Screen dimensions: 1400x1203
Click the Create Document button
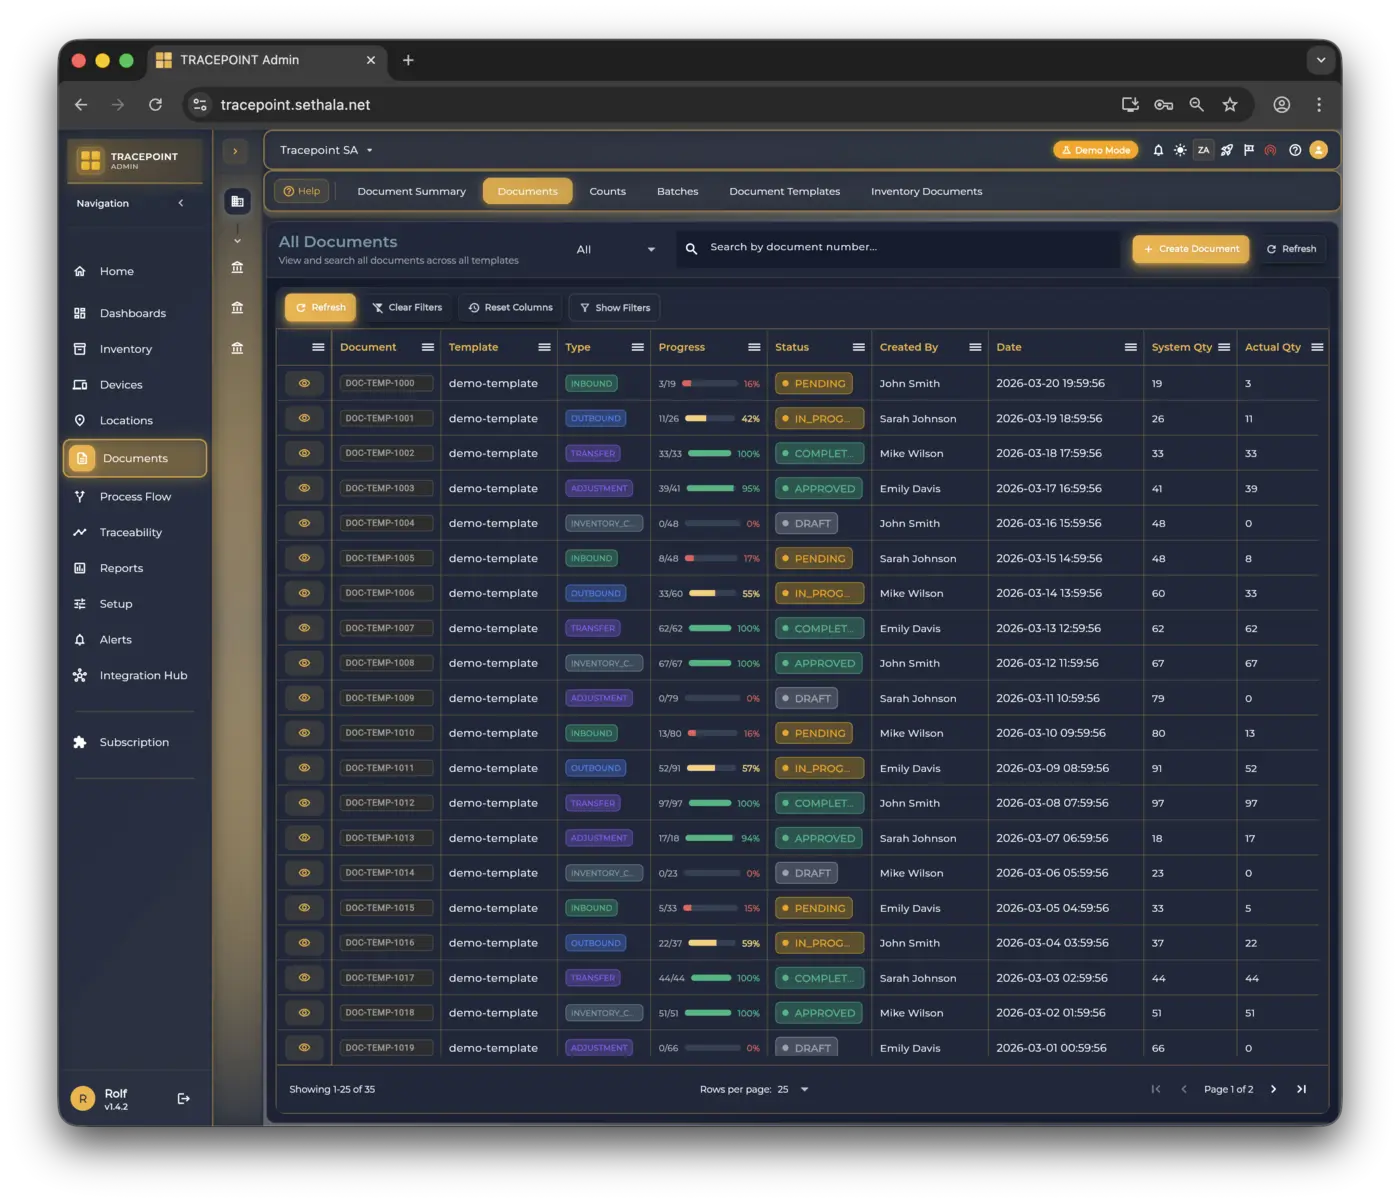tap(1190, 249)
